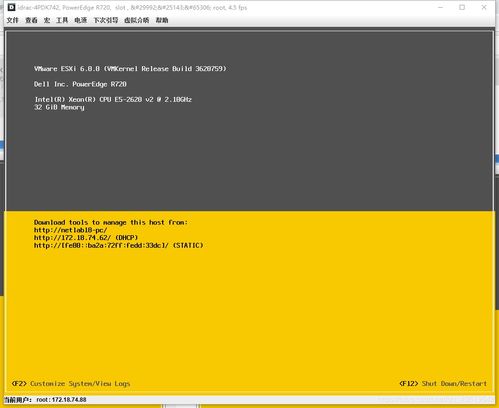Open the 工具 menu
This screenshot has height=408, width=499.
coord(62,20)
